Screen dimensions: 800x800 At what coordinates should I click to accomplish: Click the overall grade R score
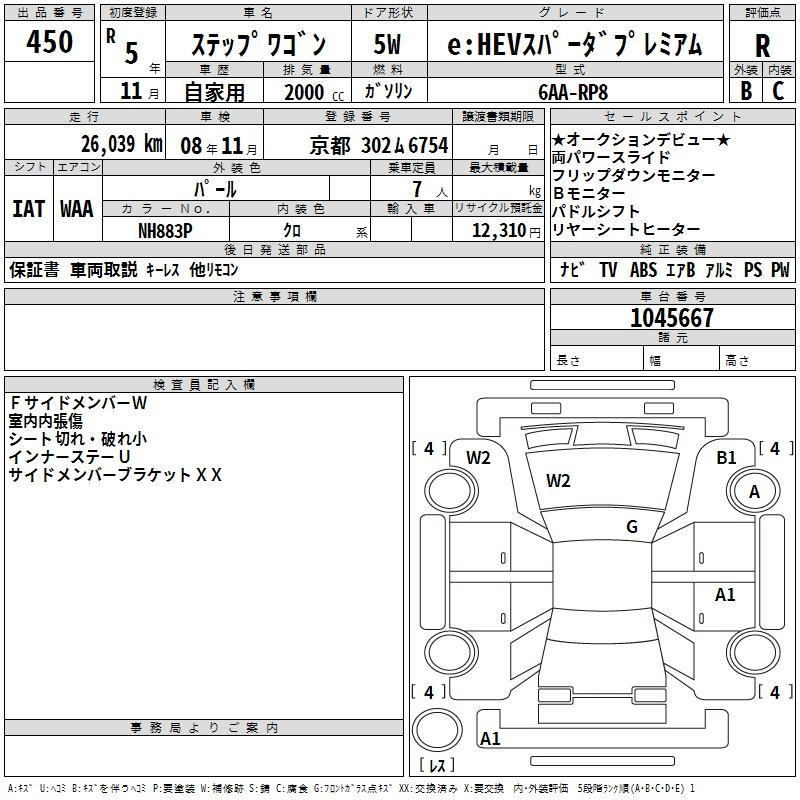pos(762,46)
